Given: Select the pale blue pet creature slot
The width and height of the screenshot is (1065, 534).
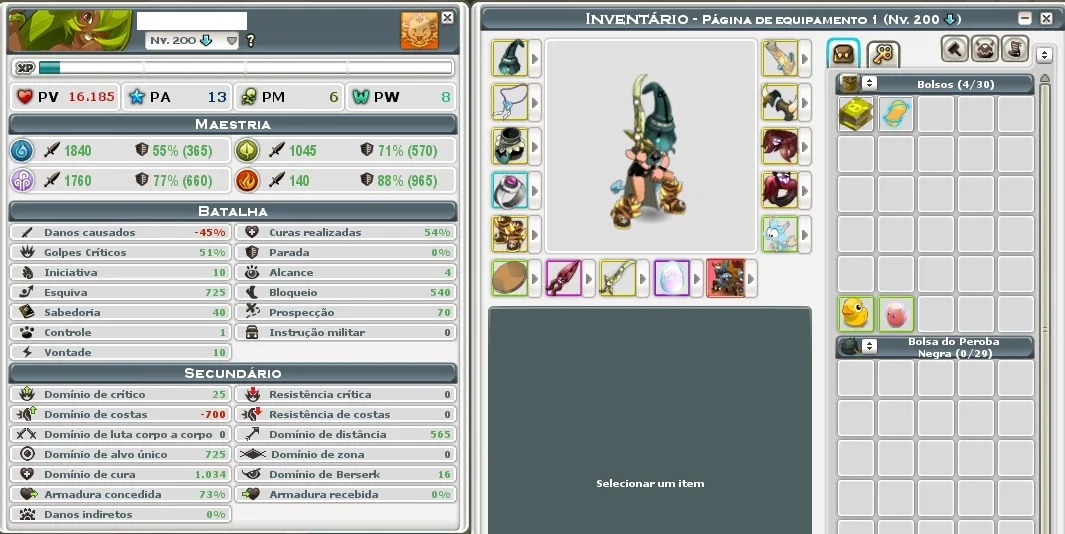Looking at the screenshot, I should point(780,234).
